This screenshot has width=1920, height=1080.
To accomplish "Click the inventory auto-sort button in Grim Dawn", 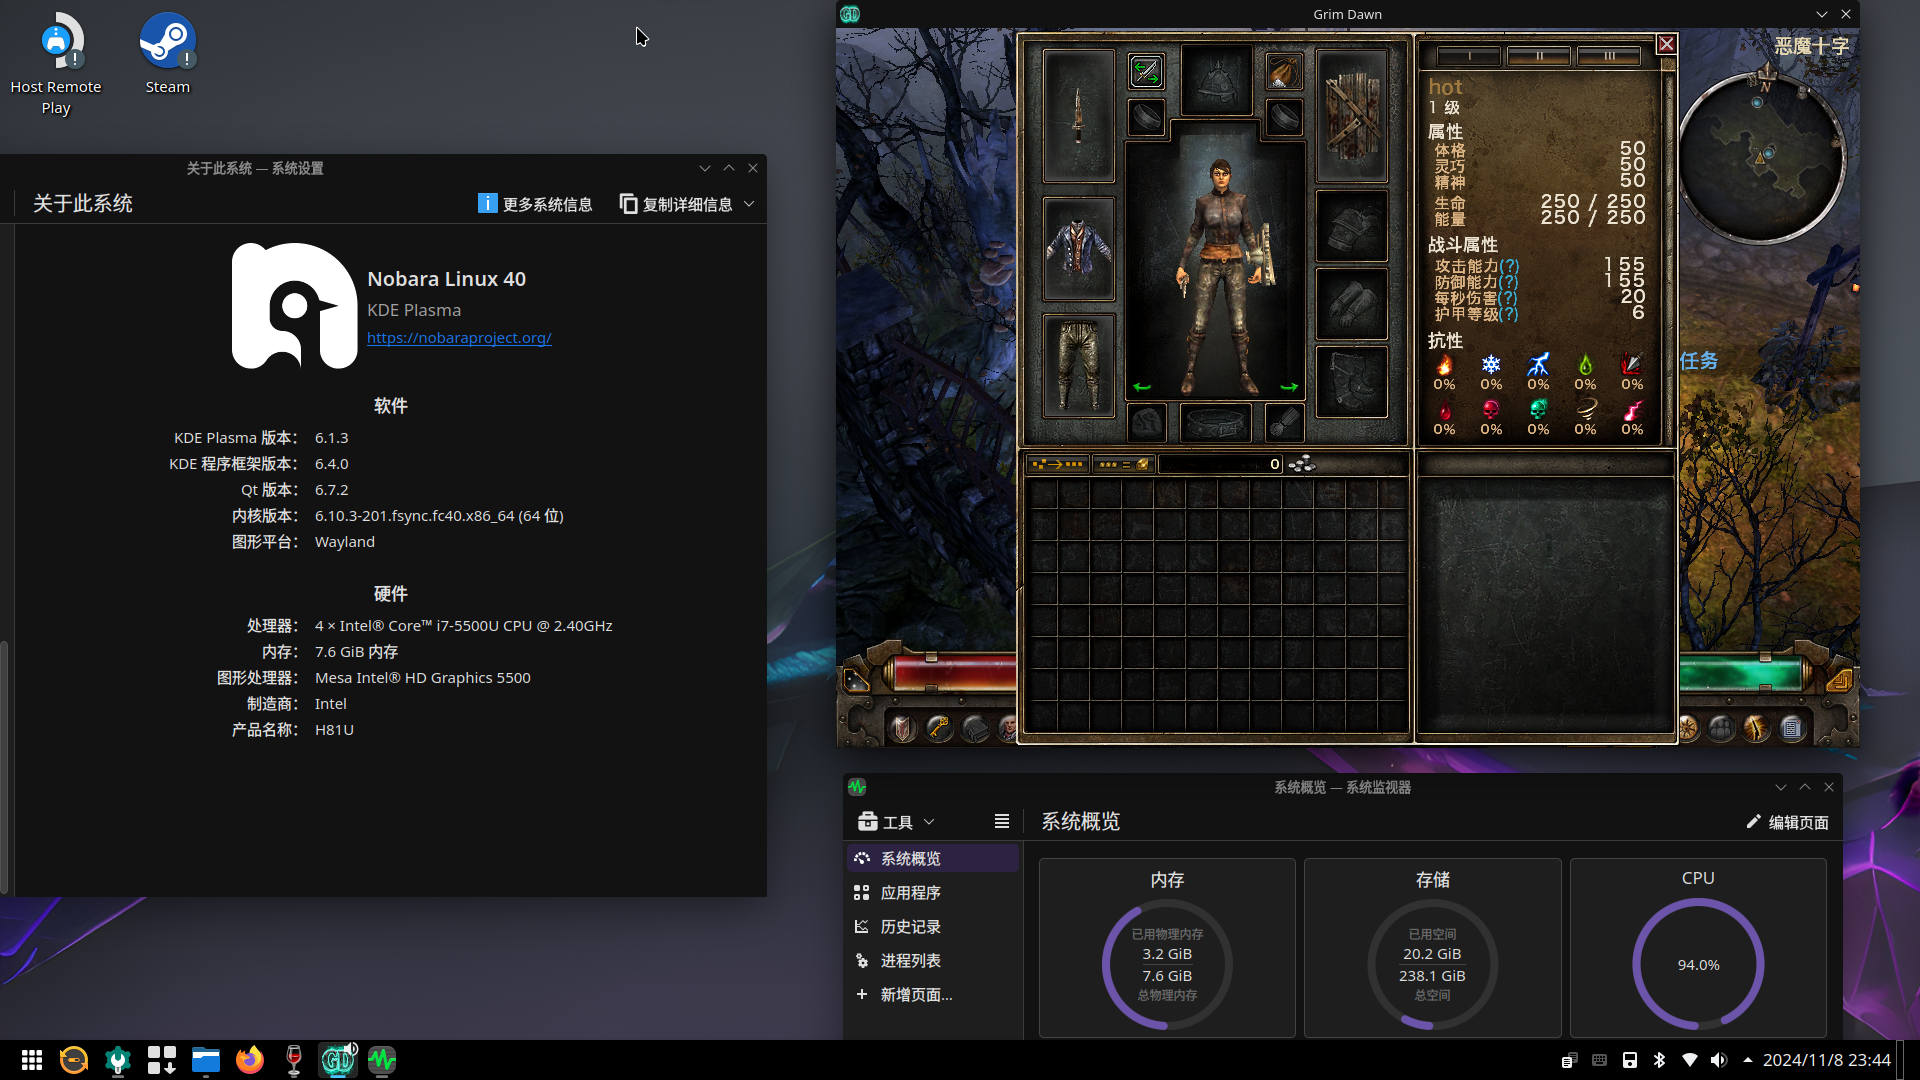I will (x=1057, y=464).
